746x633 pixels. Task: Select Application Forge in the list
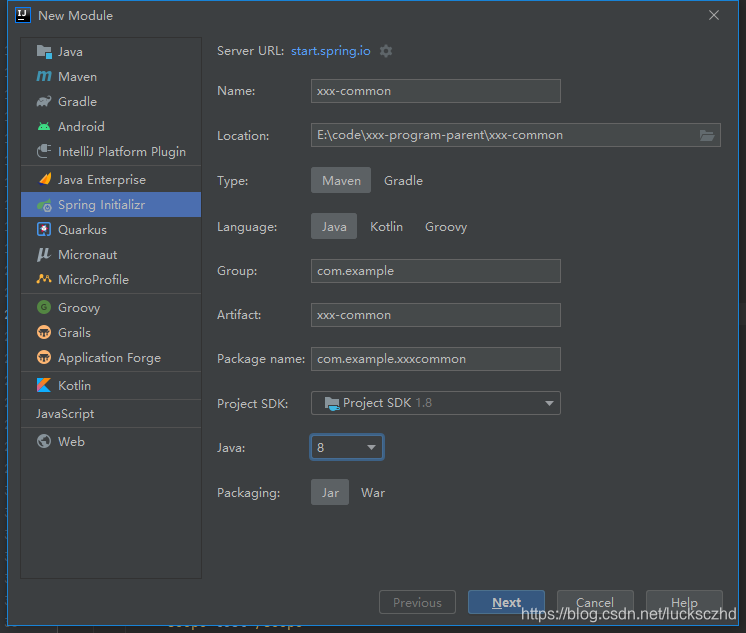click(111, 357)
